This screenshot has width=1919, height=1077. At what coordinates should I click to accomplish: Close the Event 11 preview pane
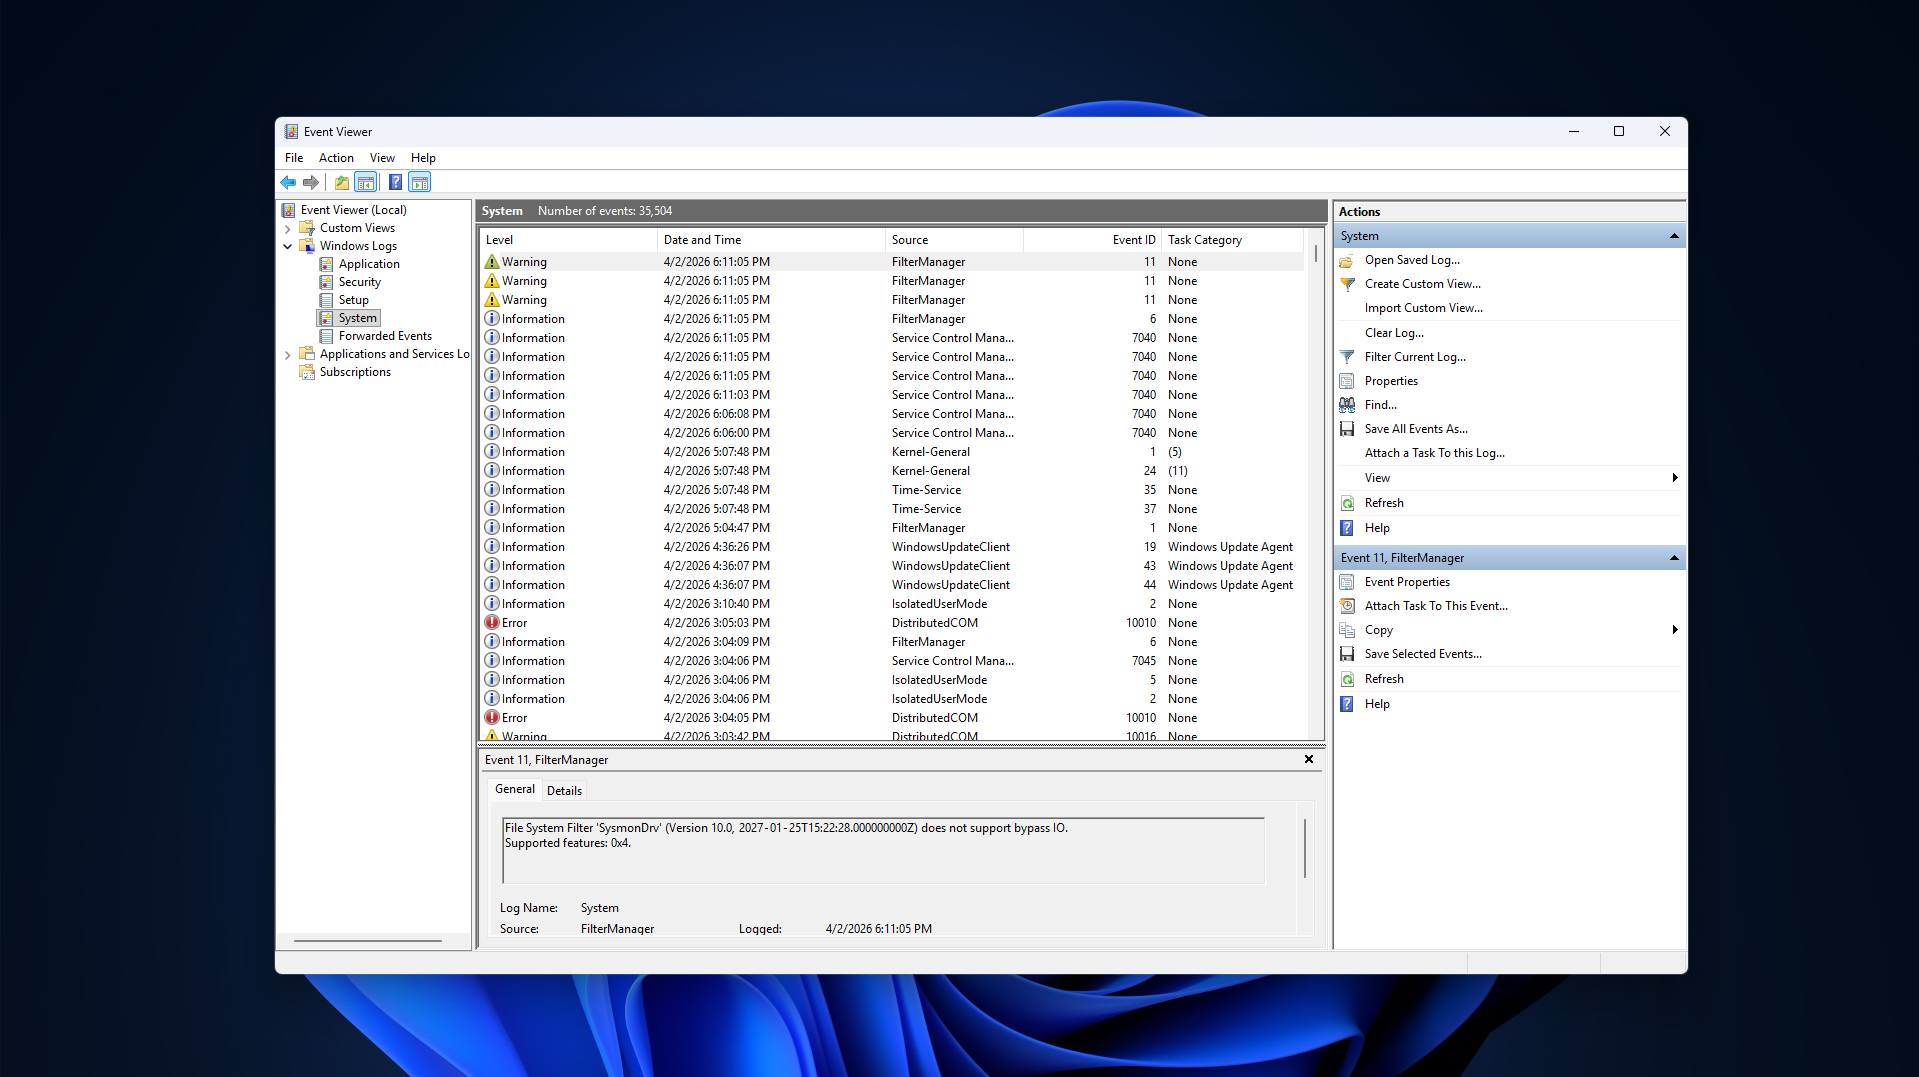(1308, 760)
